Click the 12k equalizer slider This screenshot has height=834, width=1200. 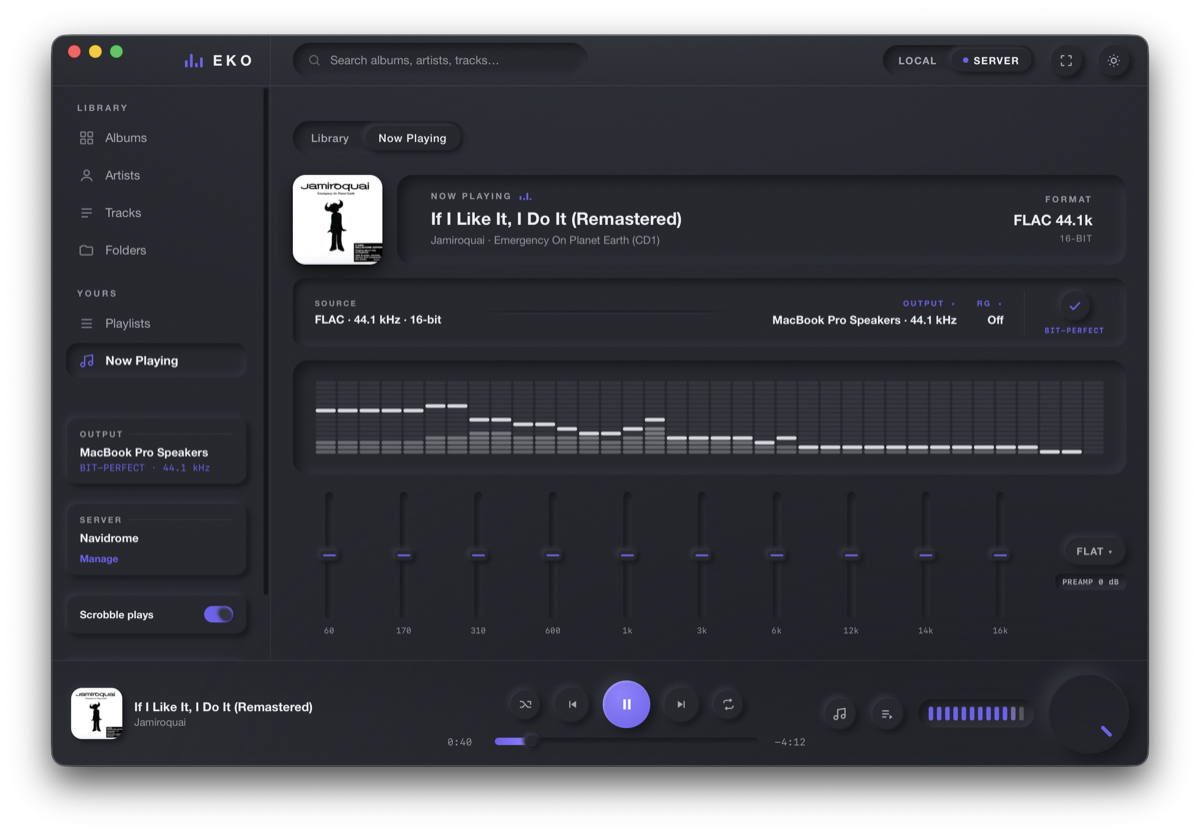tap(850, 555)
